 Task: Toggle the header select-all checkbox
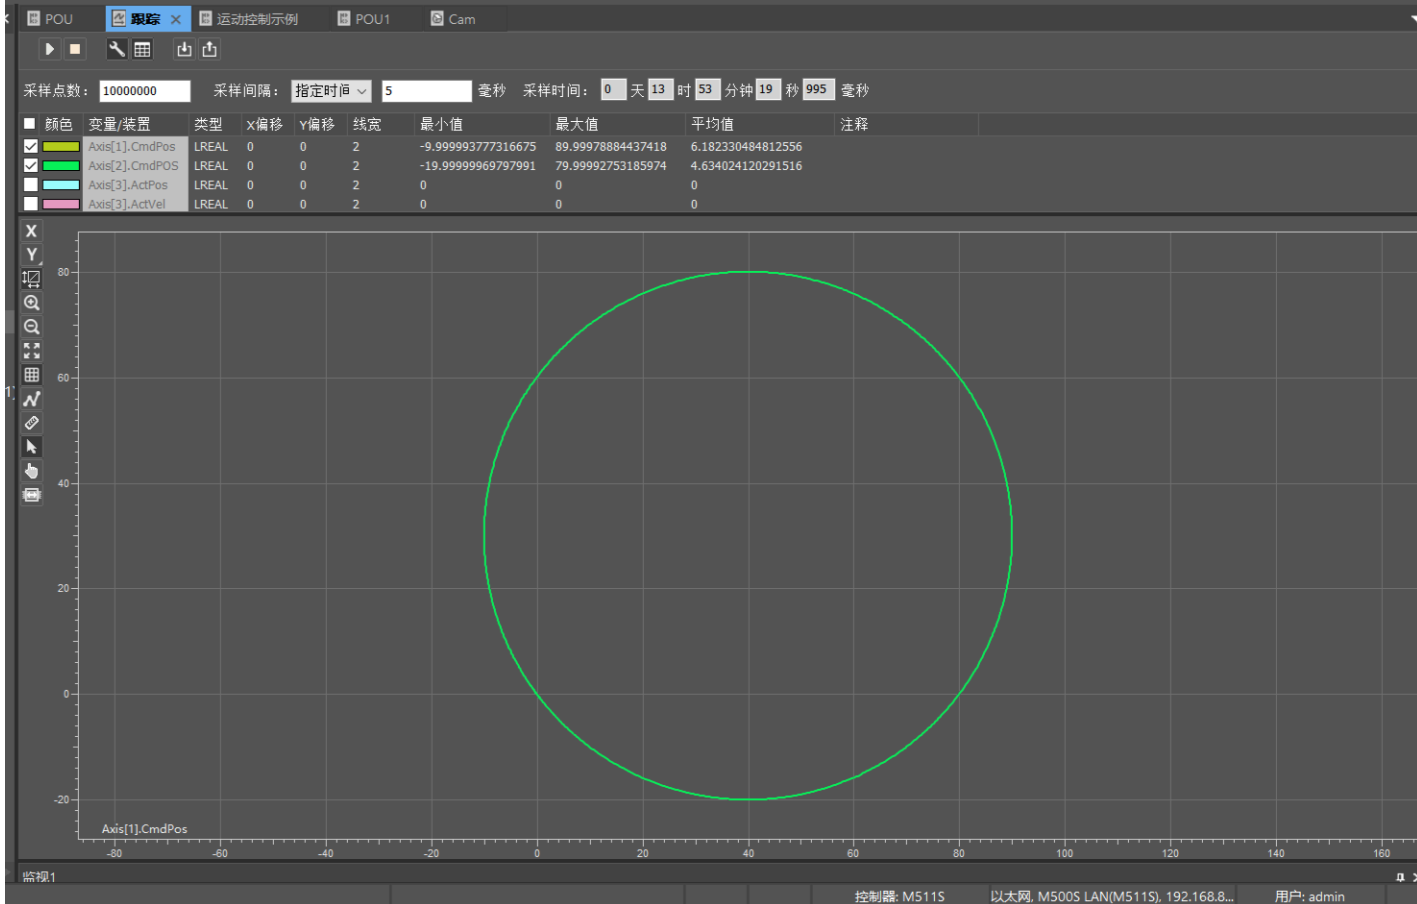point(30,124)
